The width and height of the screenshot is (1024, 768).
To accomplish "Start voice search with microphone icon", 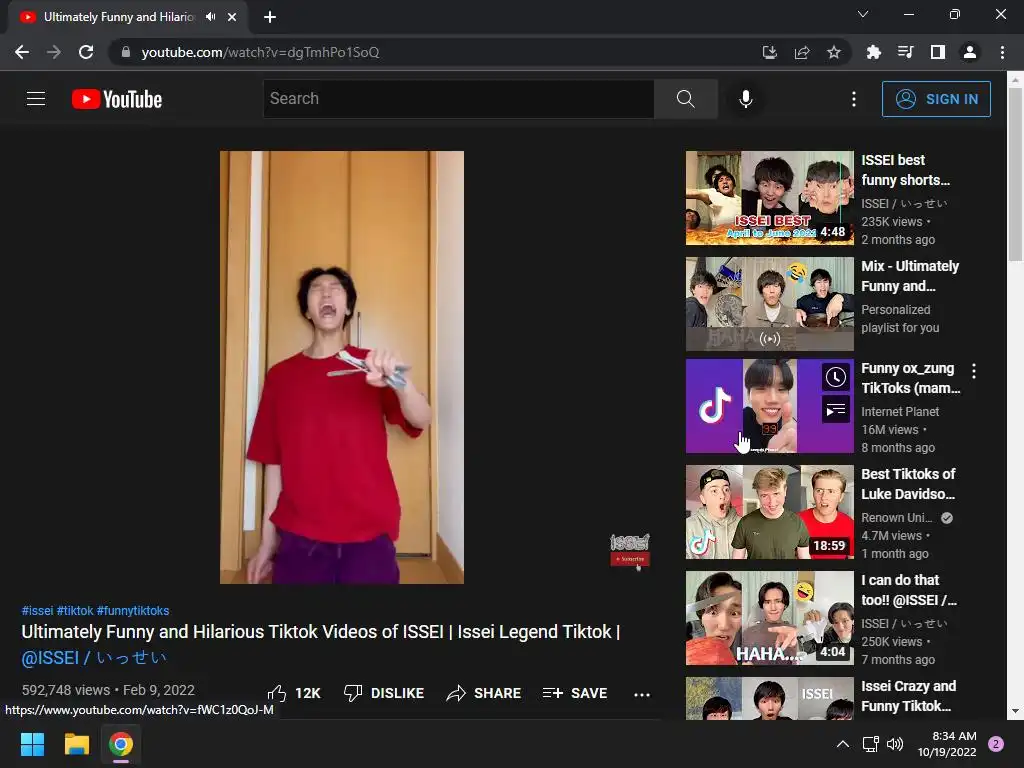I will tap(746, 99).
